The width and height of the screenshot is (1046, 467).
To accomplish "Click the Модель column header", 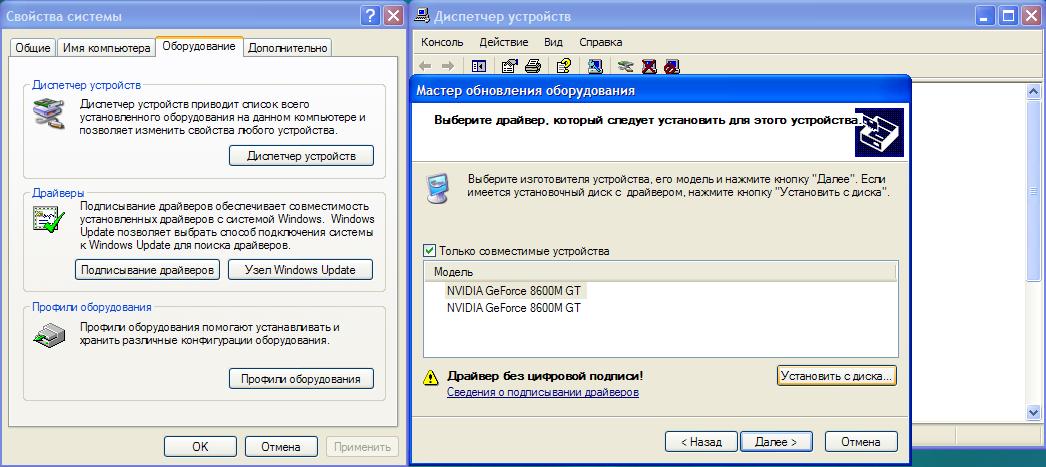I will pyautogui.click(x=660, y=272).
